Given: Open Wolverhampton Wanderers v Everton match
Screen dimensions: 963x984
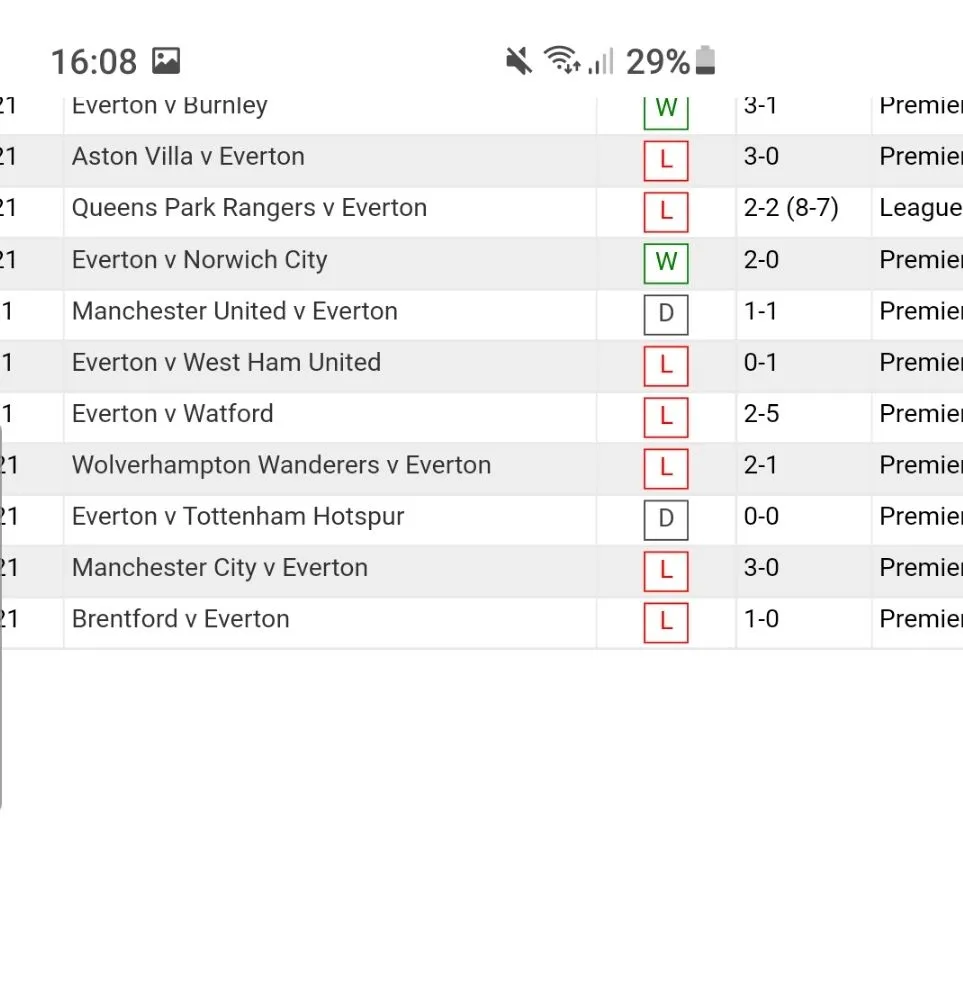Looking at the screenshot, I should [x=281, y=465].
